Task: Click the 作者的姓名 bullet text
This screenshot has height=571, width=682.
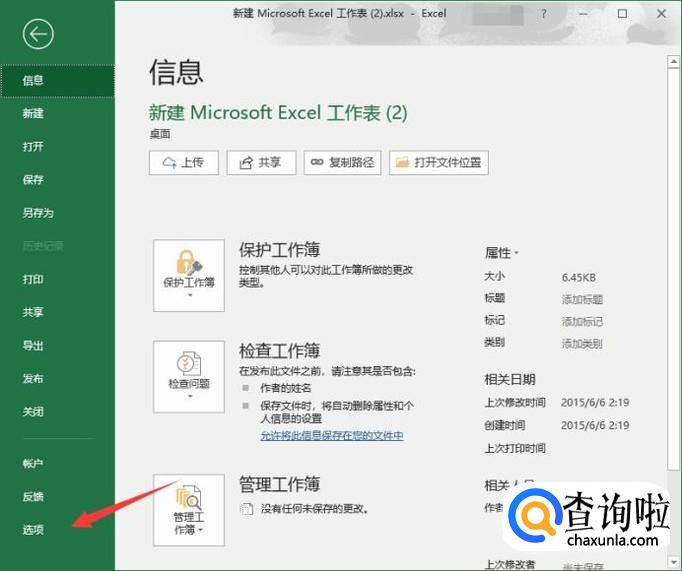Action: tap(286, 388)
